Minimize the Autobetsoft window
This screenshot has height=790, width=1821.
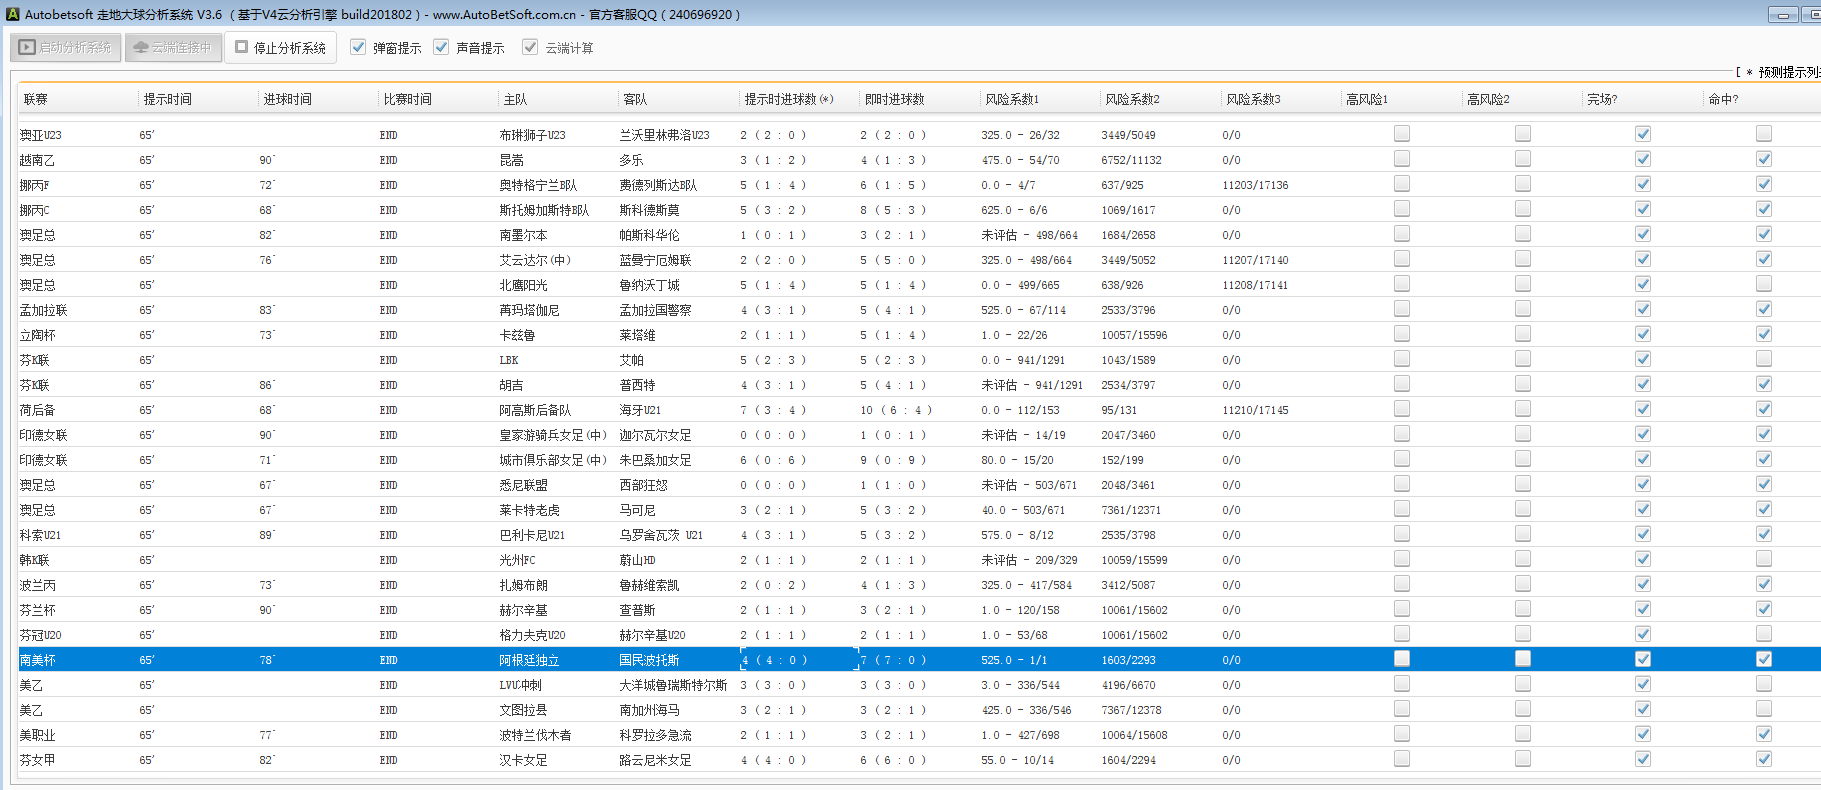1783,14
